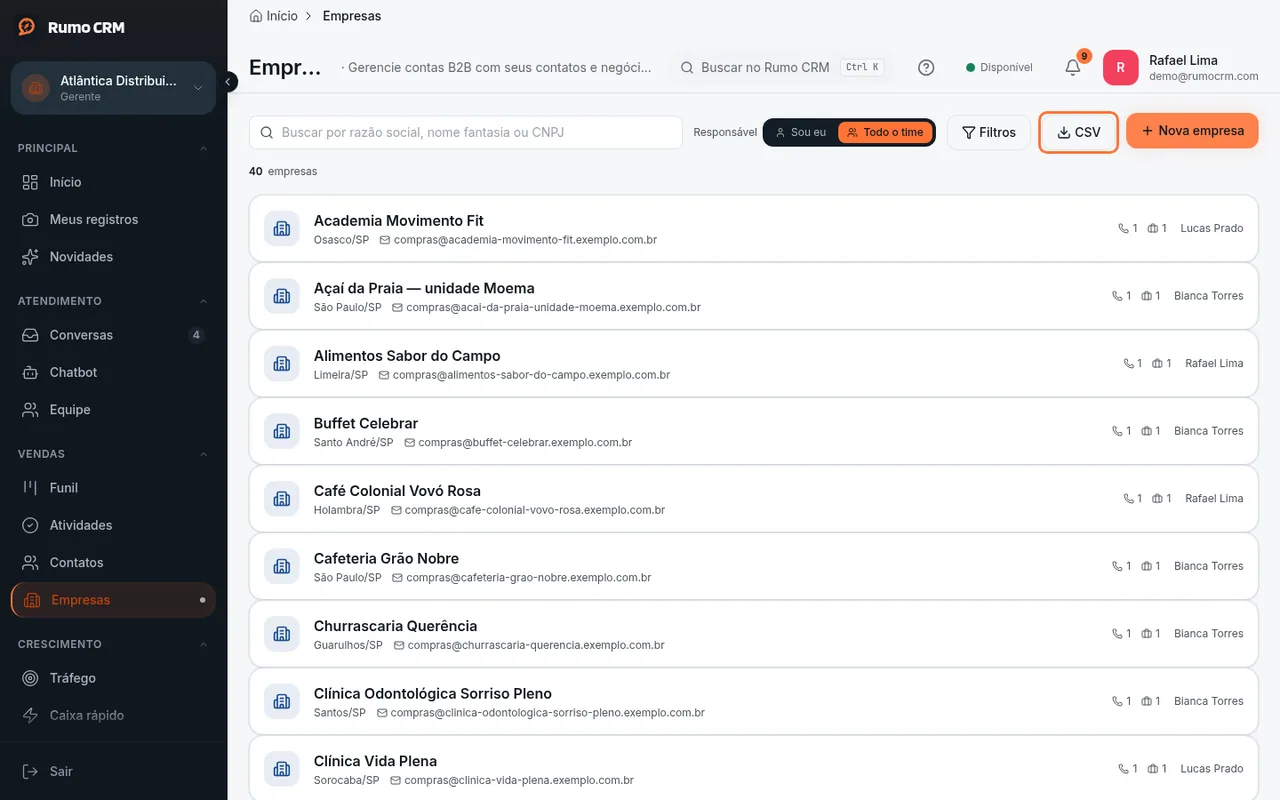Screen dimensions: 1280x800
Task: Switch responsável filter to Sou eu
Action: [801, 132]
